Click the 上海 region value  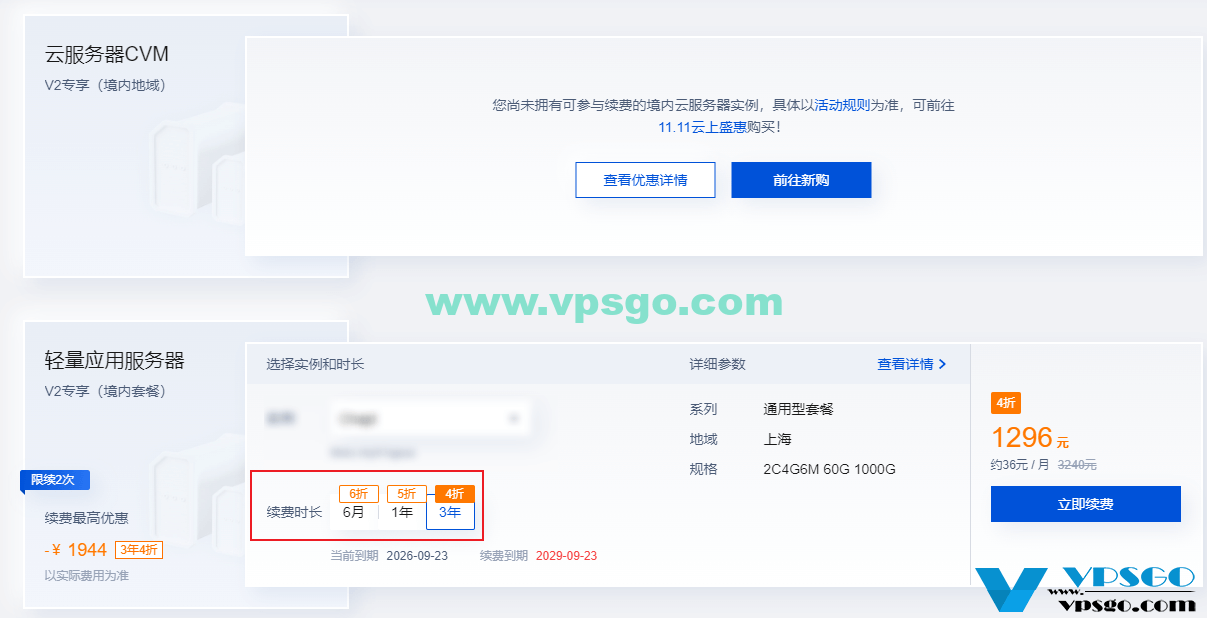point(777,439)
